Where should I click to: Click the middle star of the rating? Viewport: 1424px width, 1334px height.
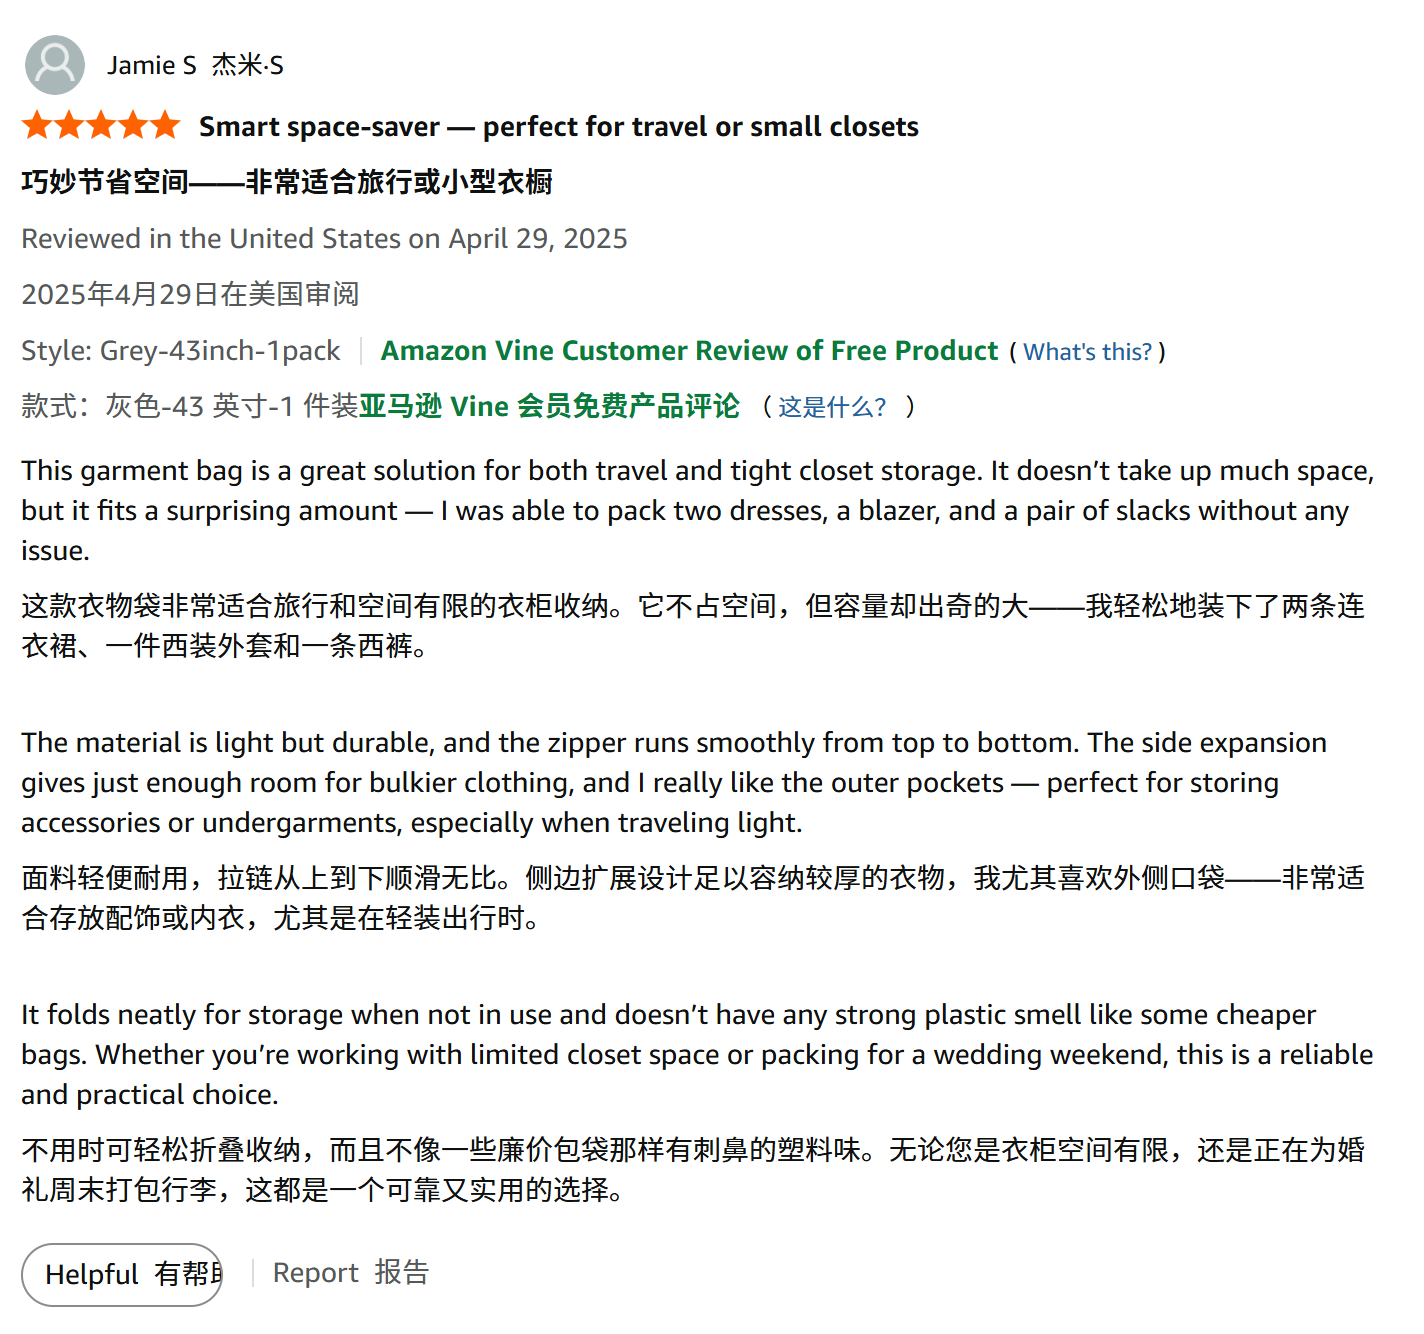click(101, 126)
